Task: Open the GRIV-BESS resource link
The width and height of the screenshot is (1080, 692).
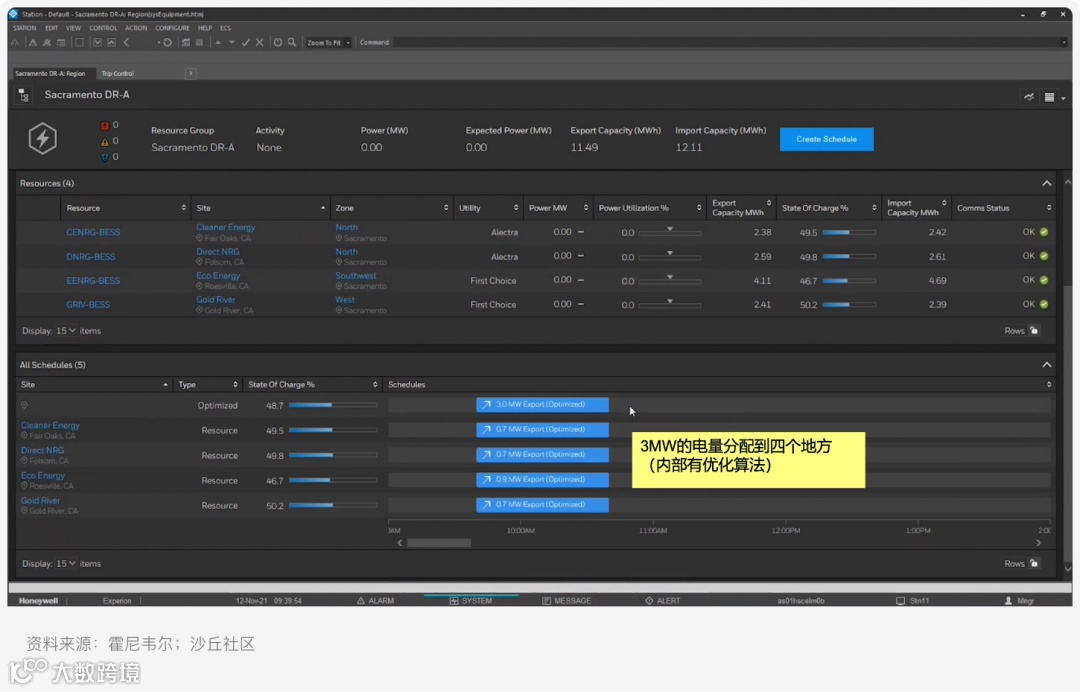Action: (88, 305)
